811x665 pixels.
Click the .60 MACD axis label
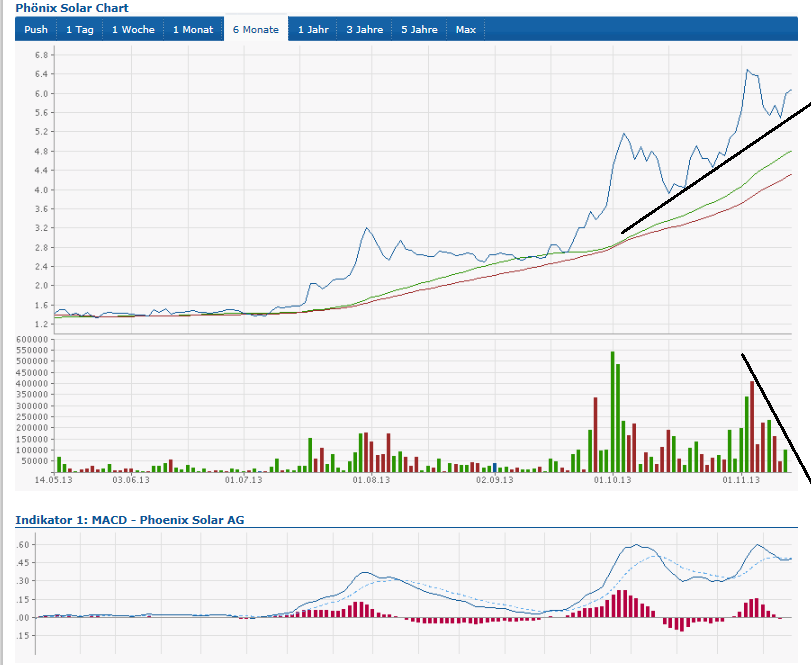[23, 545]
